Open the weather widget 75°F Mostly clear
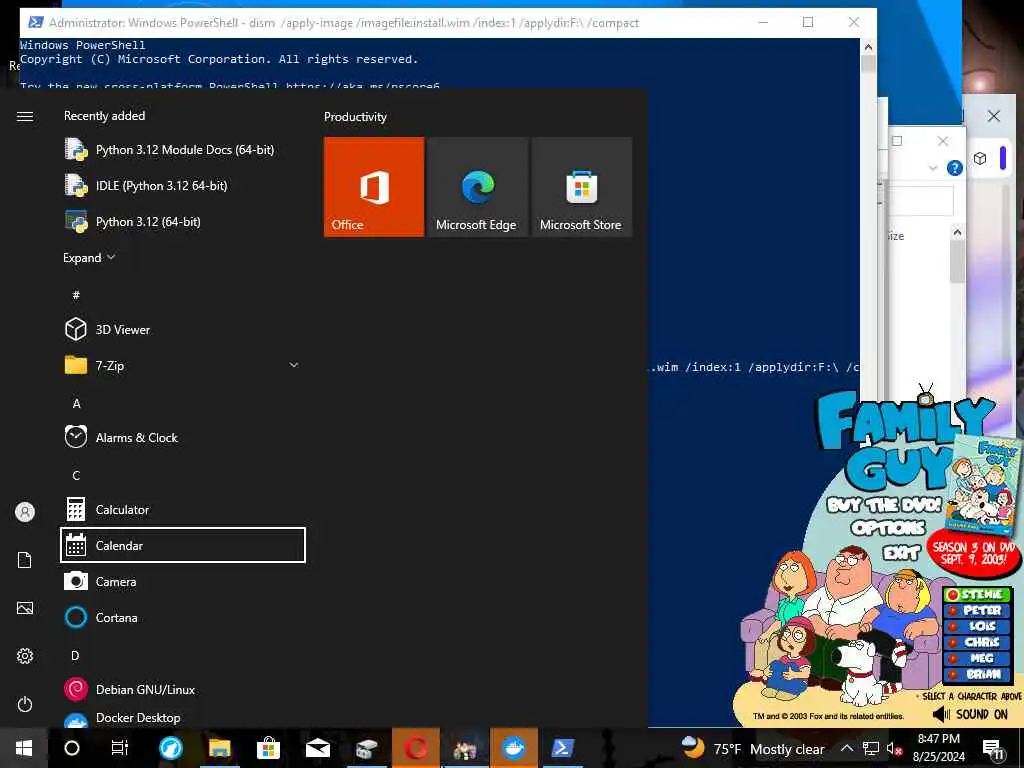 point(752,748)
